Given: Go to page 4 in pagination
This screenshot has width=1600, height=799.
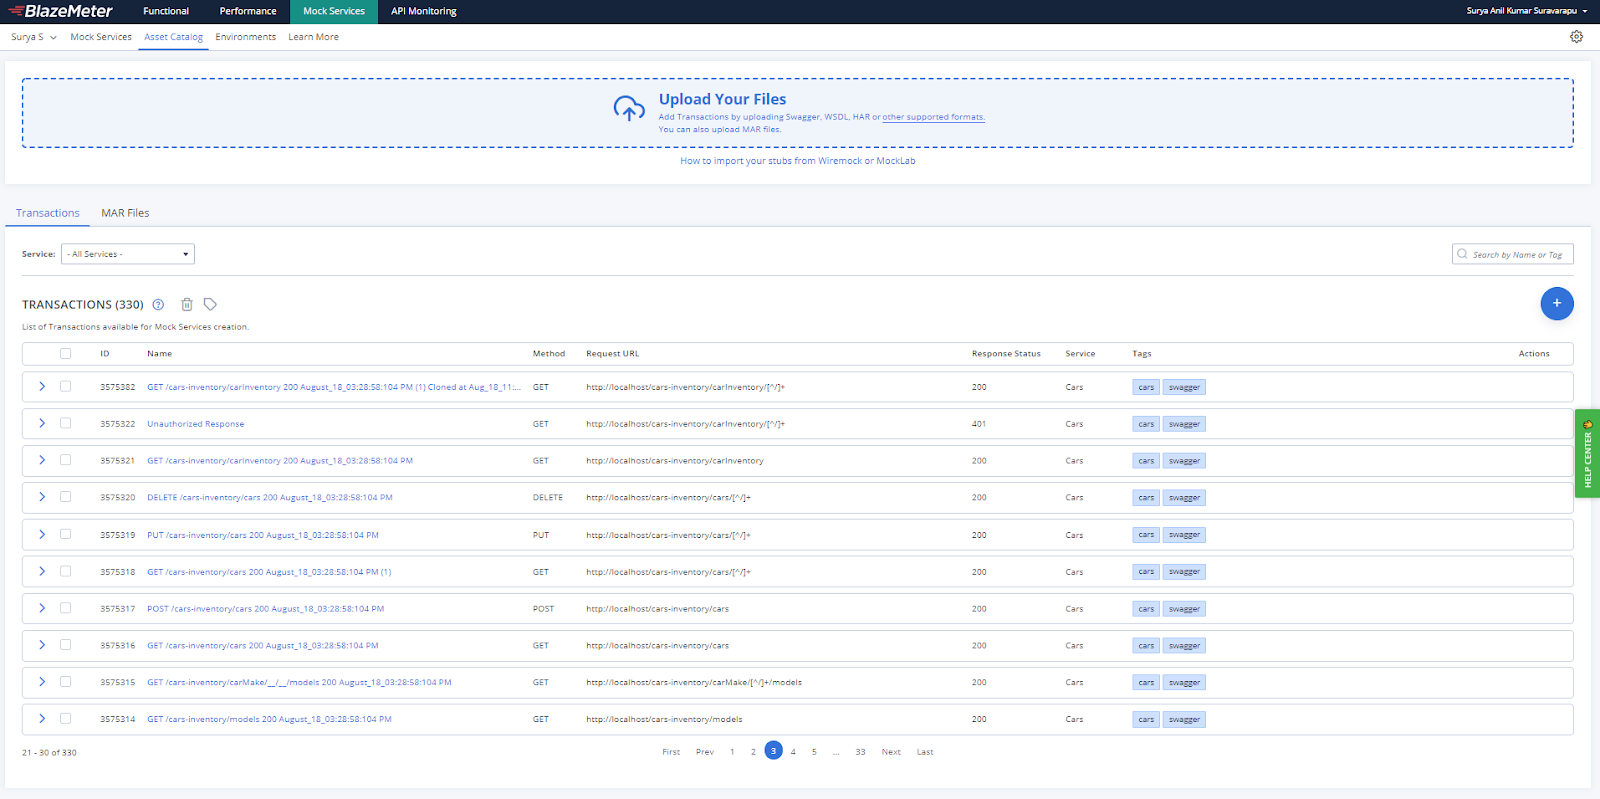Looking at the screenshot, I should [x=793, y=752].
